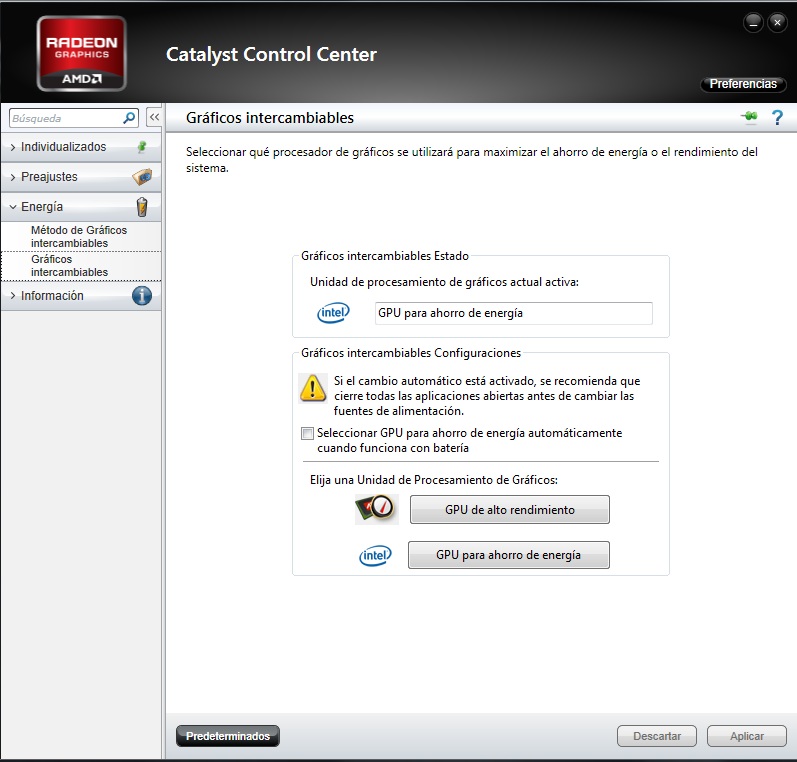Viewport: 797px width, 762px height.
Task: Click the Intel logo in the Estado section
Action: [x=333, y=313]
